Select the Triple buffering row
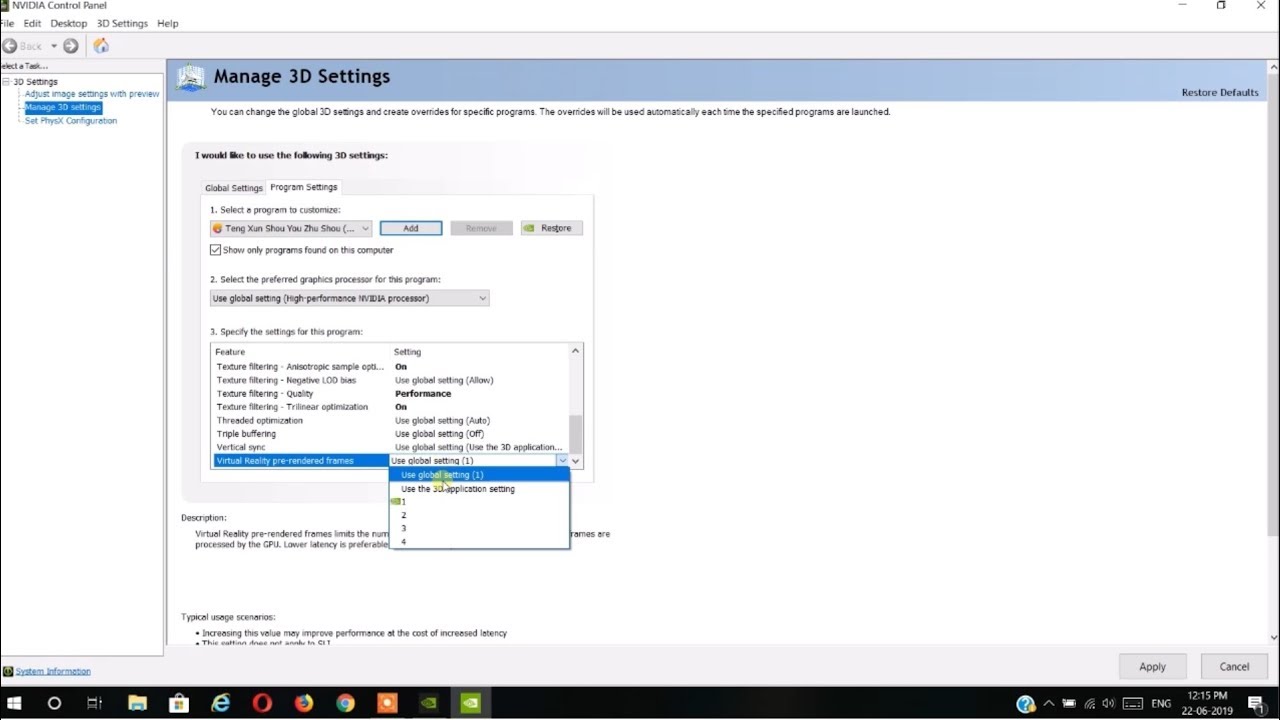 click(x=390, y=434)
